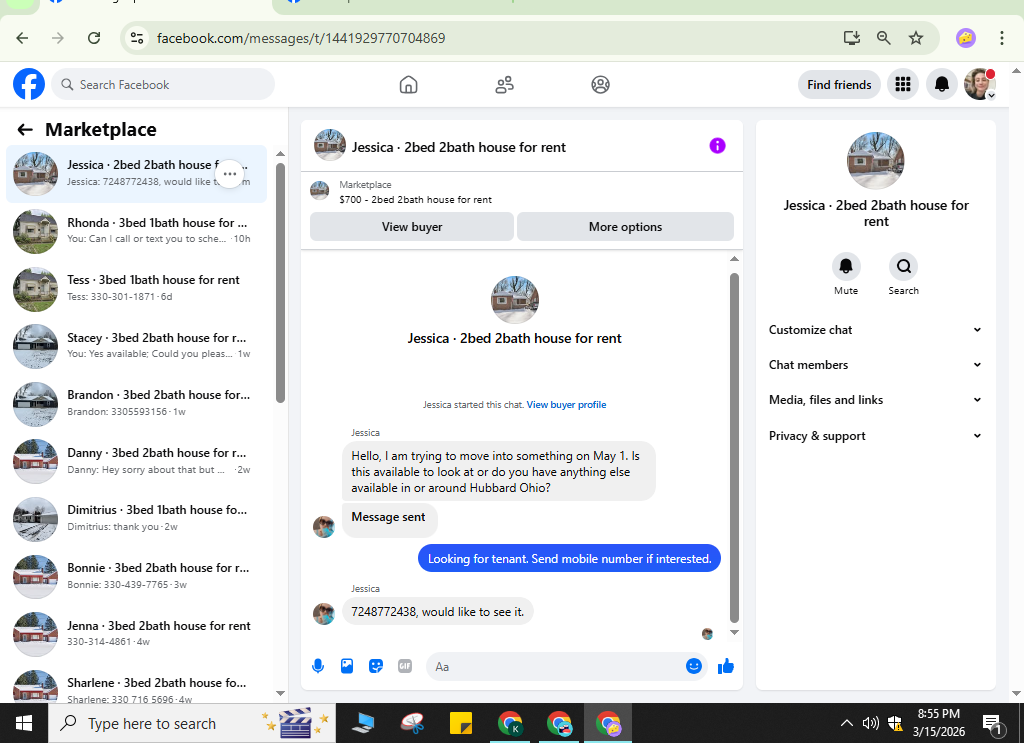The height and width of the screenshot is (743, 1024).
Task: Open the Chrome three-dot menu
Action: [1001, 38]
